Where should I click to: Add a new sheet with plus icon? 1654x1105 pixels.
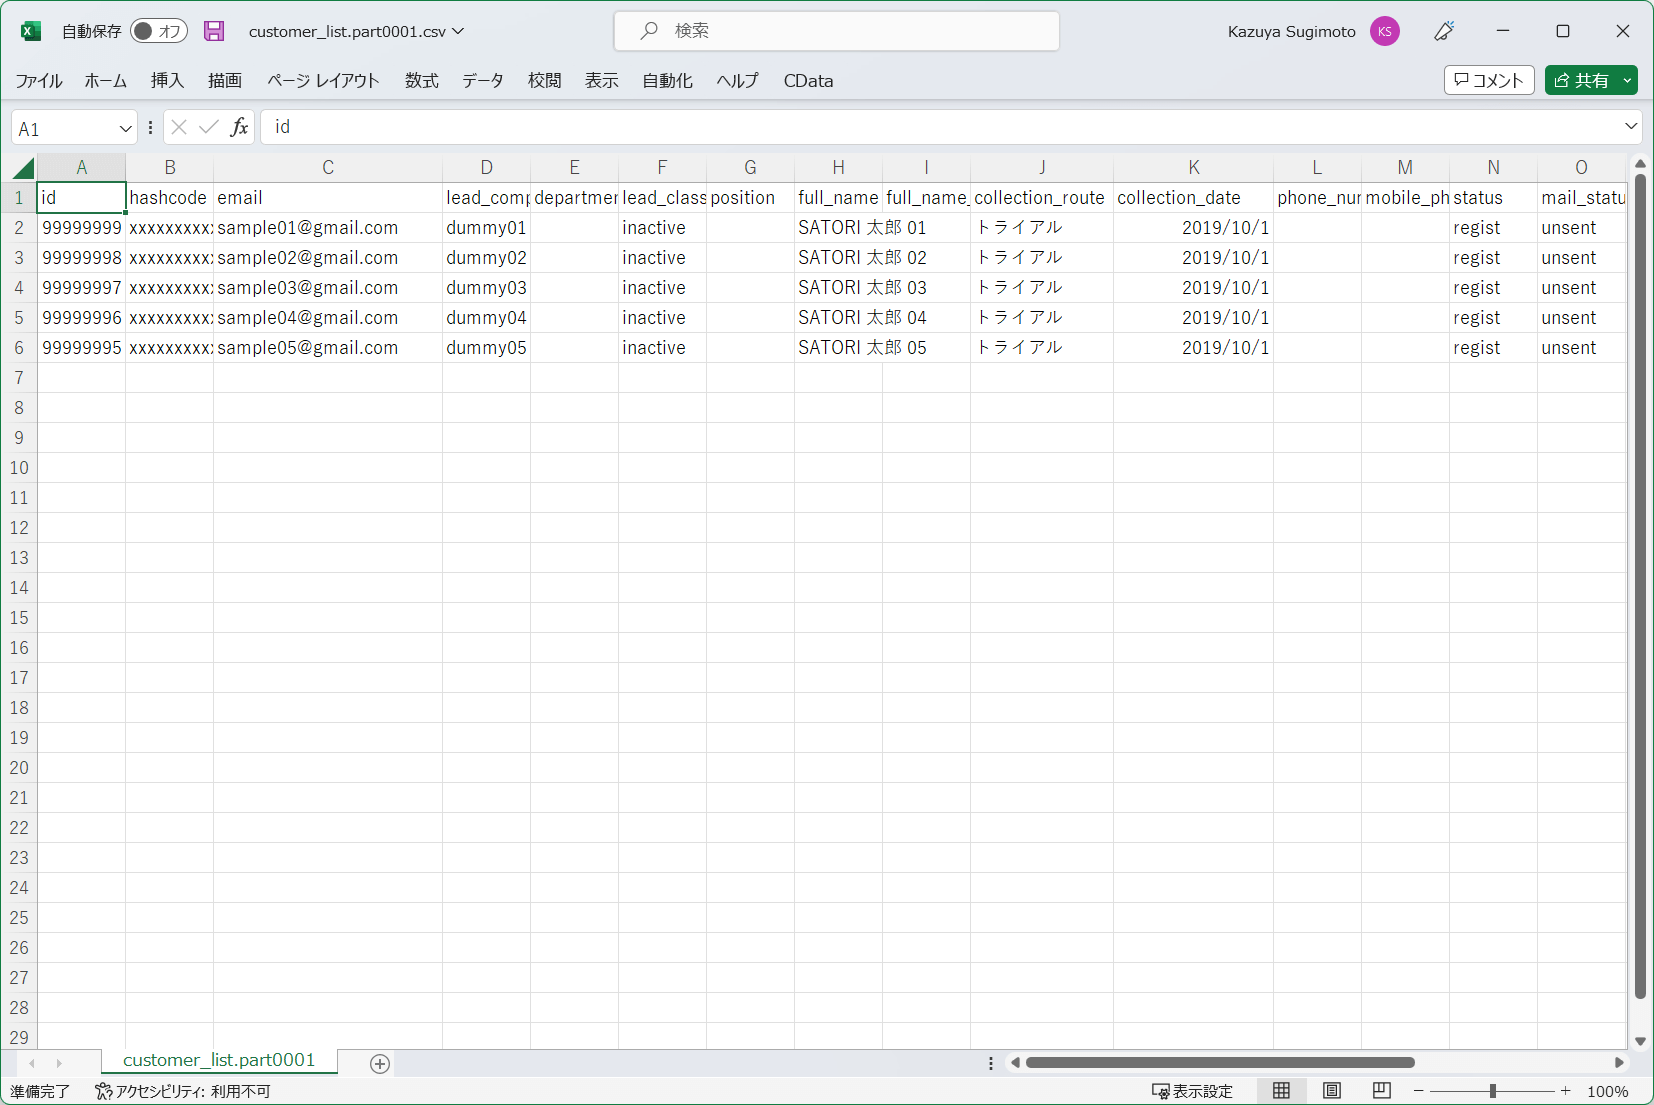(380, 1064)
